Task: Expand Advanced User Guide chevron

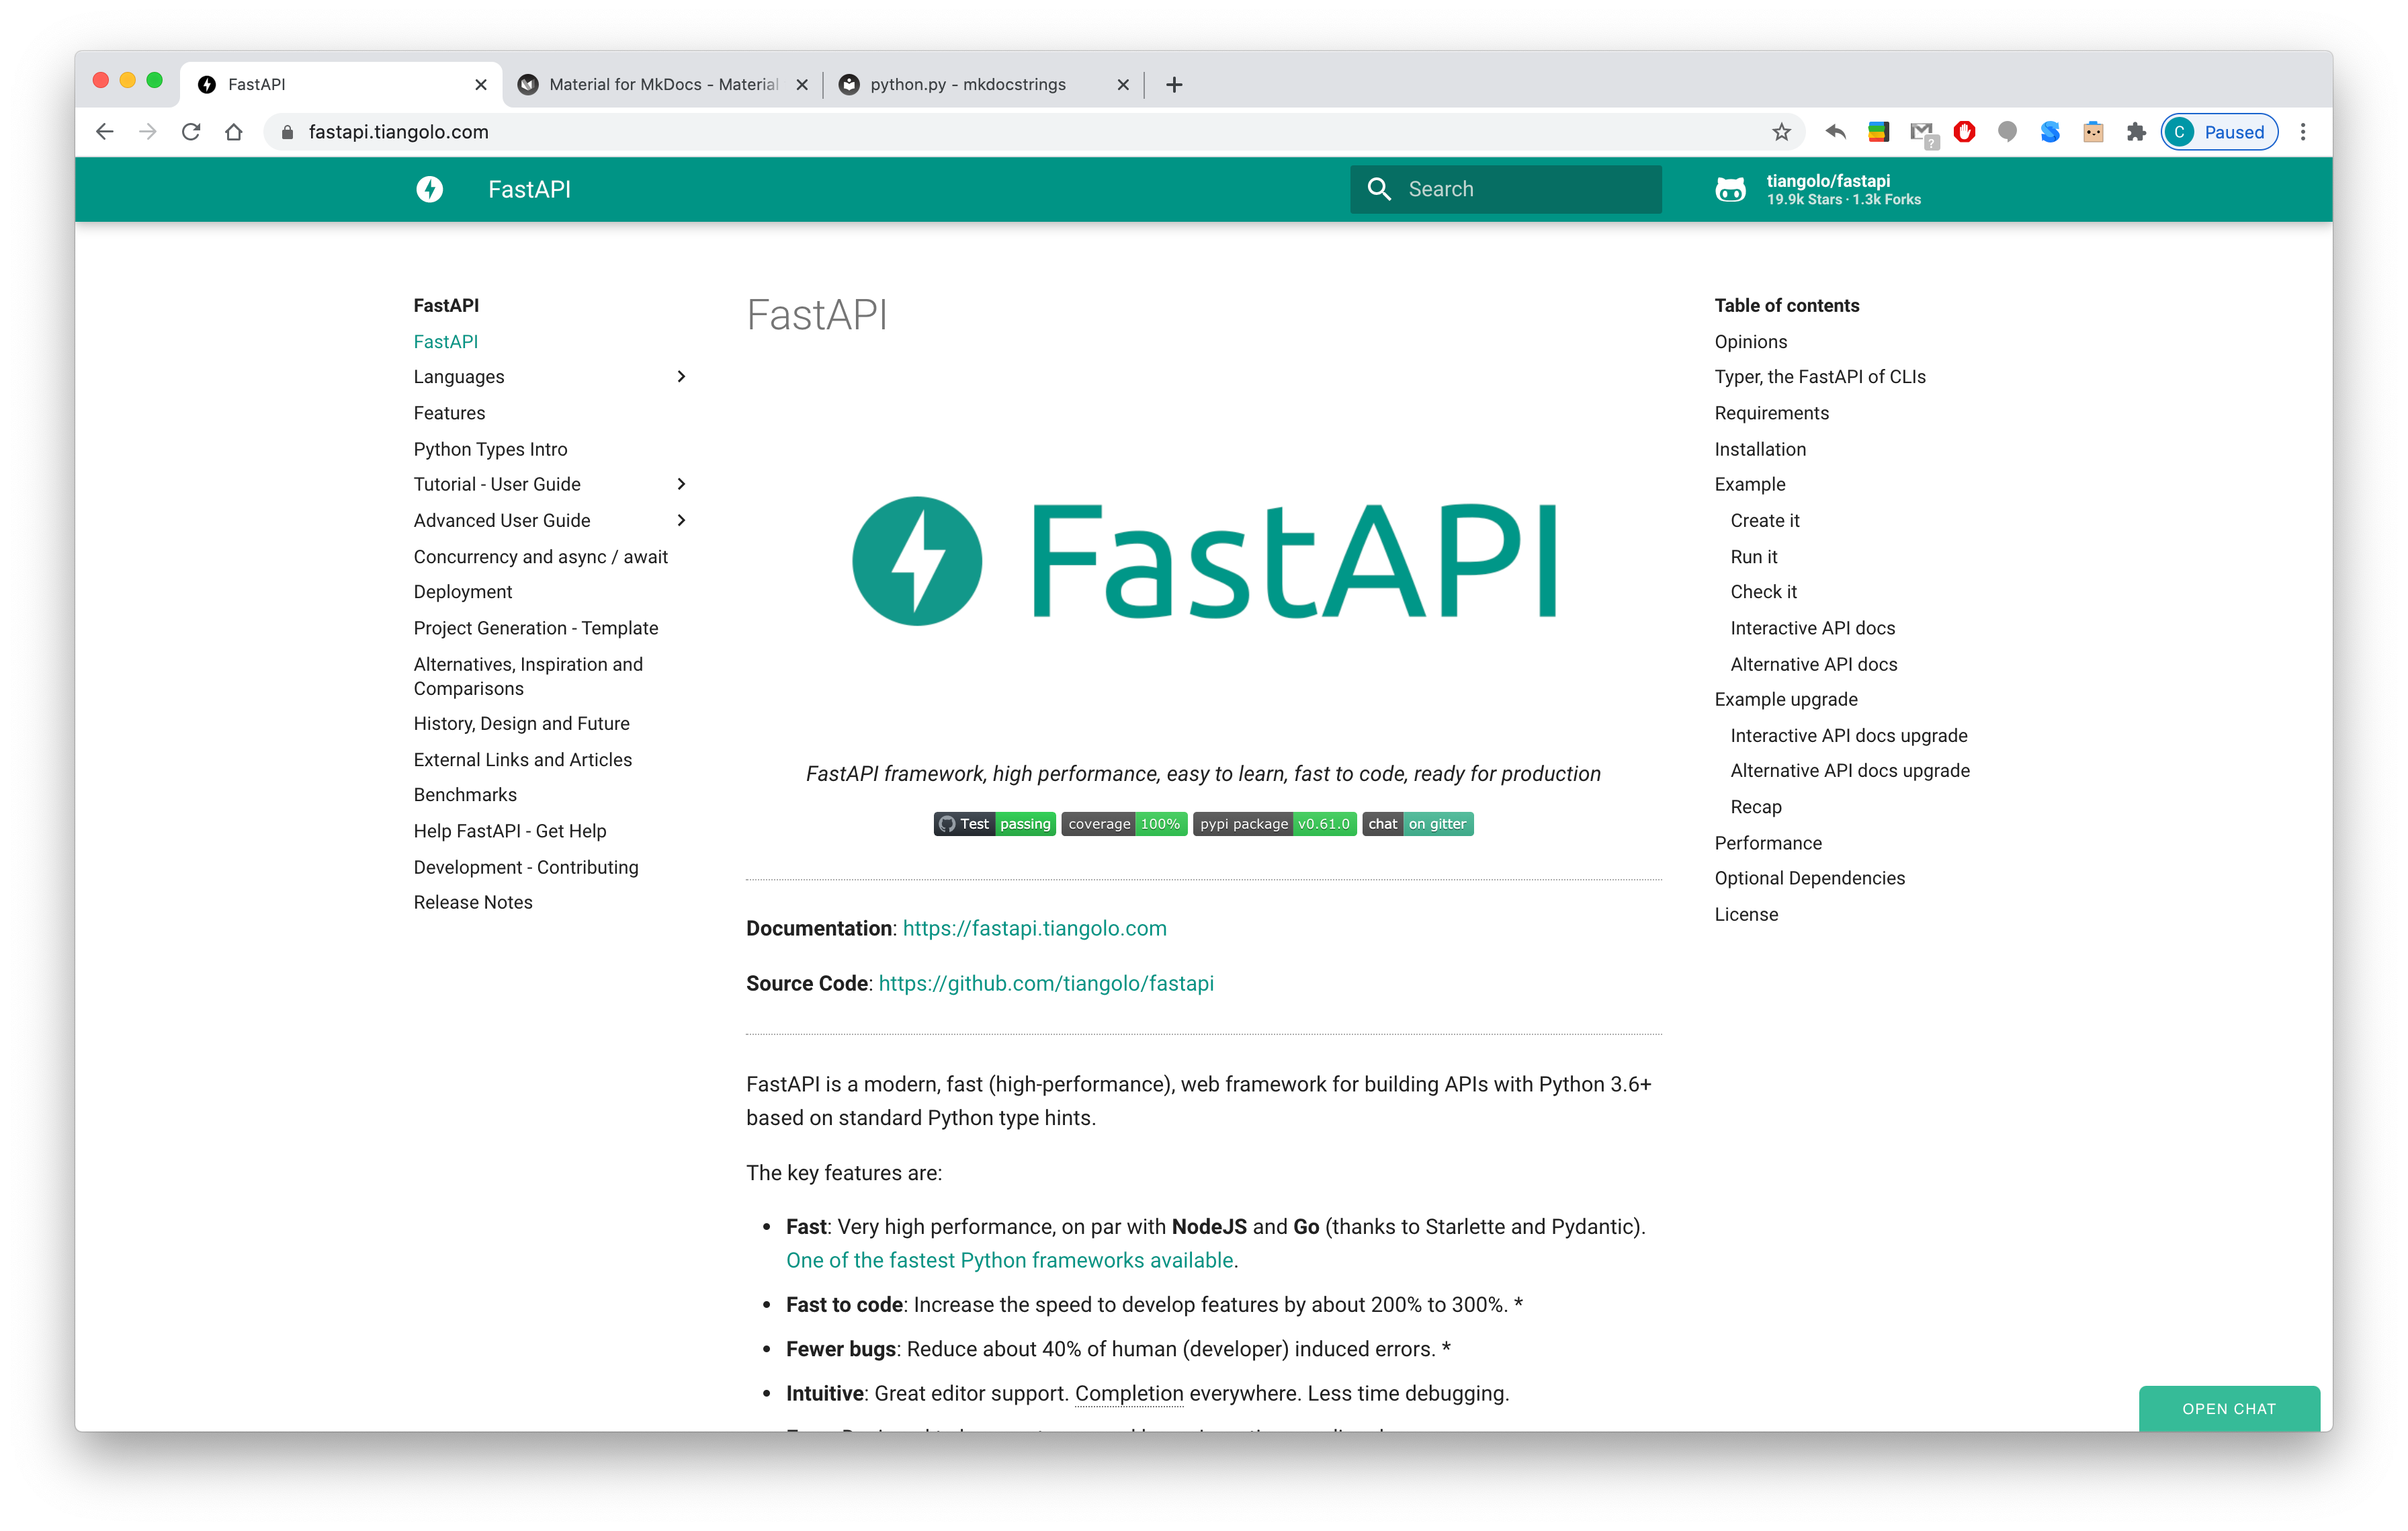Action: (681, 520)
